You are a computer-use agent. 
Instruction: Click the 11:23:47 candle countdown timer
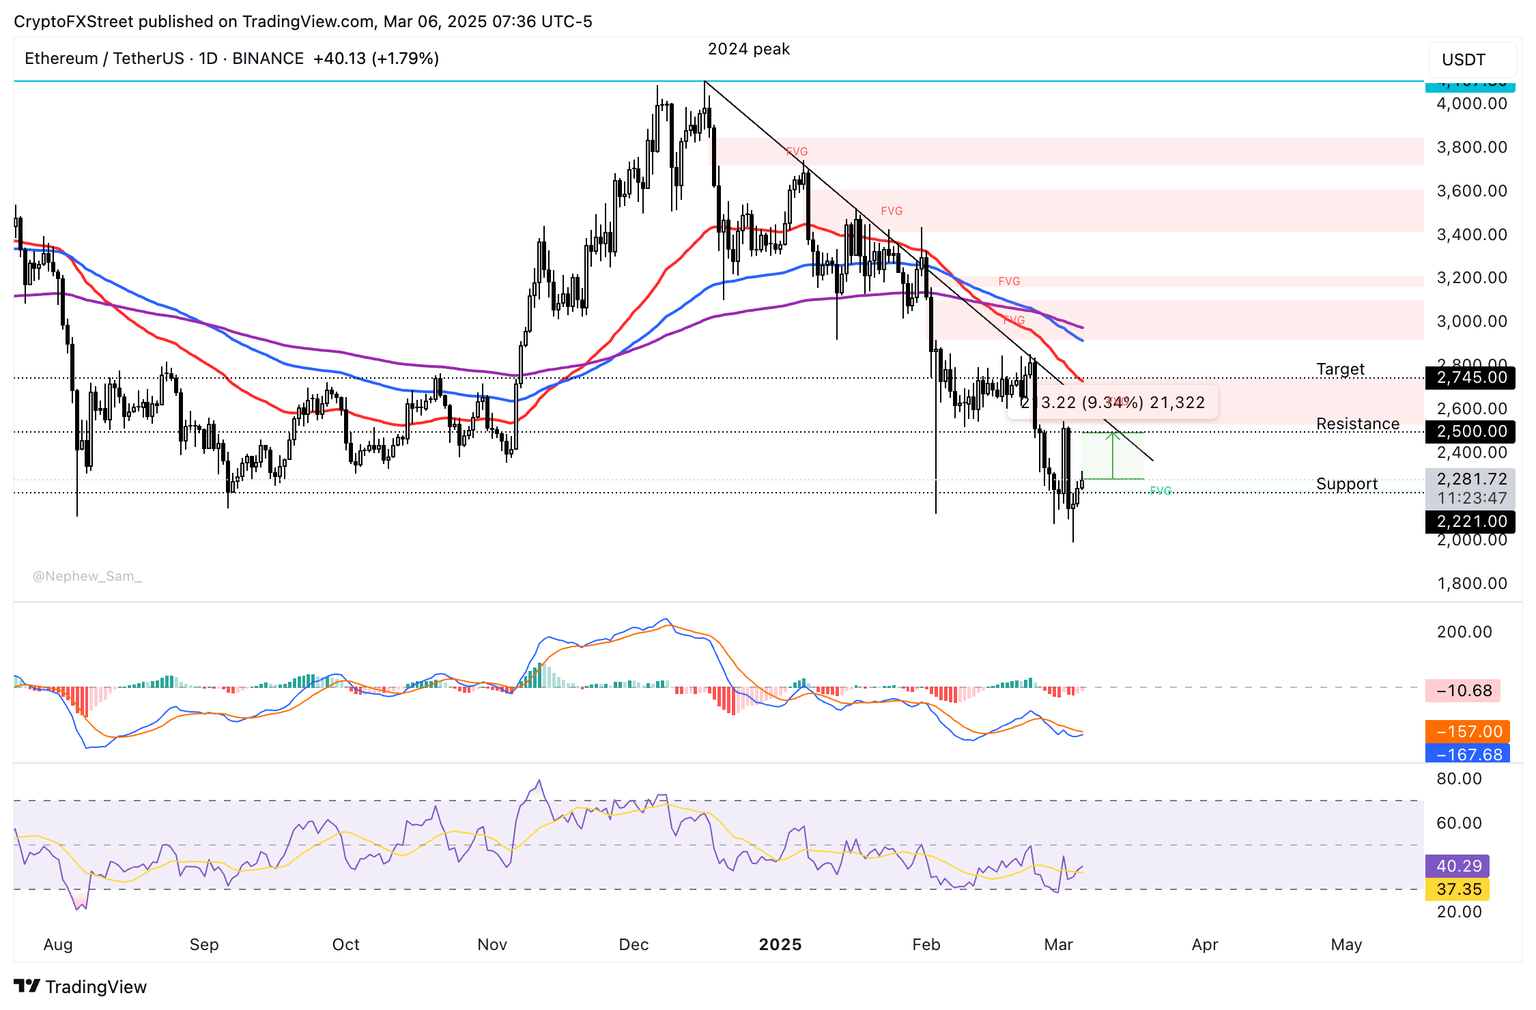pyautogui.click(x=1470, y=498)
